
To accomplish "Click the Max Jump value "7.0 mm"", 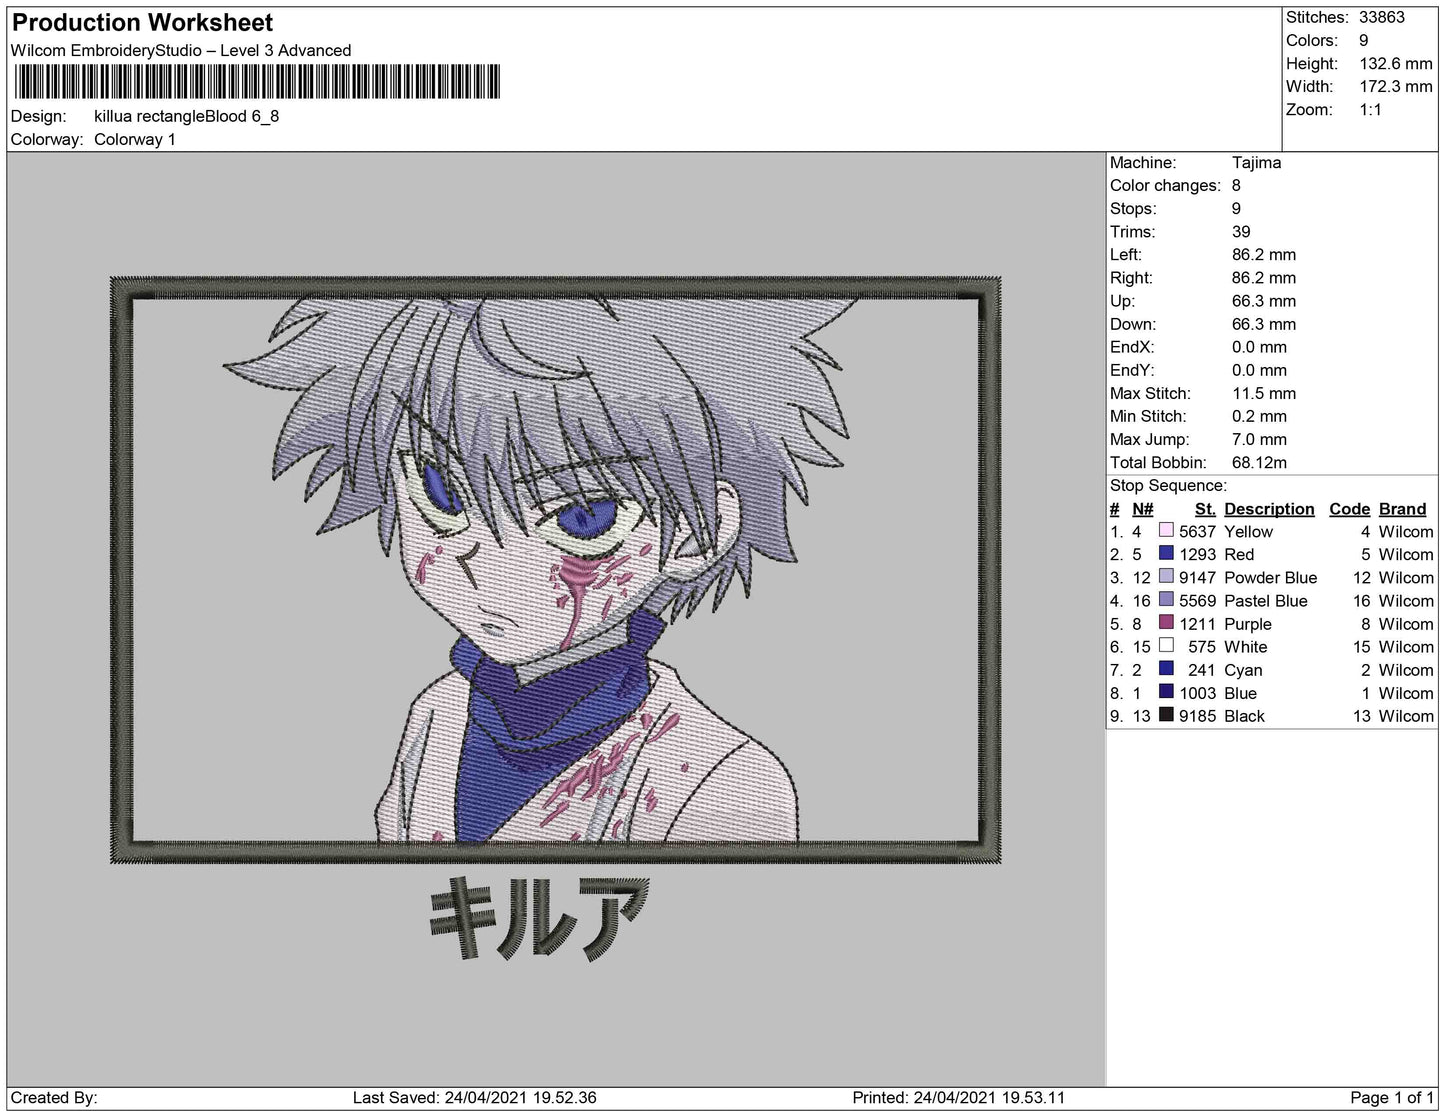I will [1260, 439].
